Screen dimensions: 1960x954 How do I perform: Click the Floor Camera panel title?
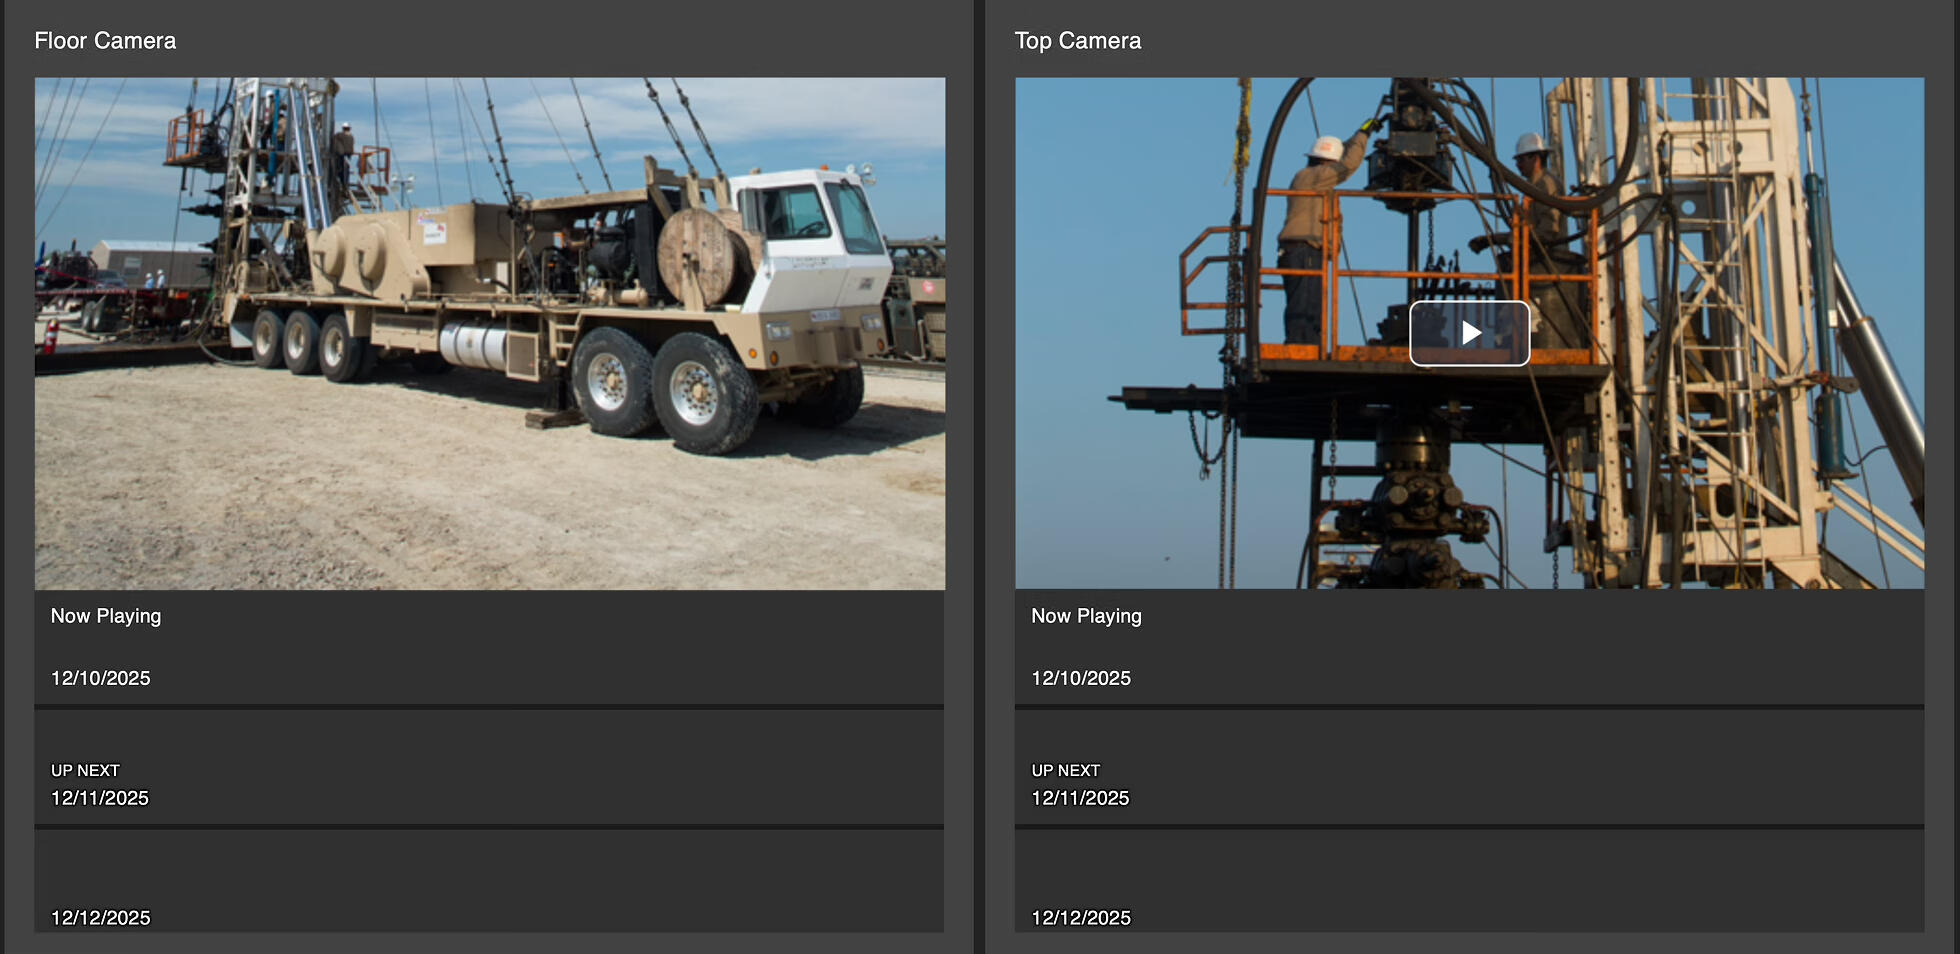[x=105, y=41]
